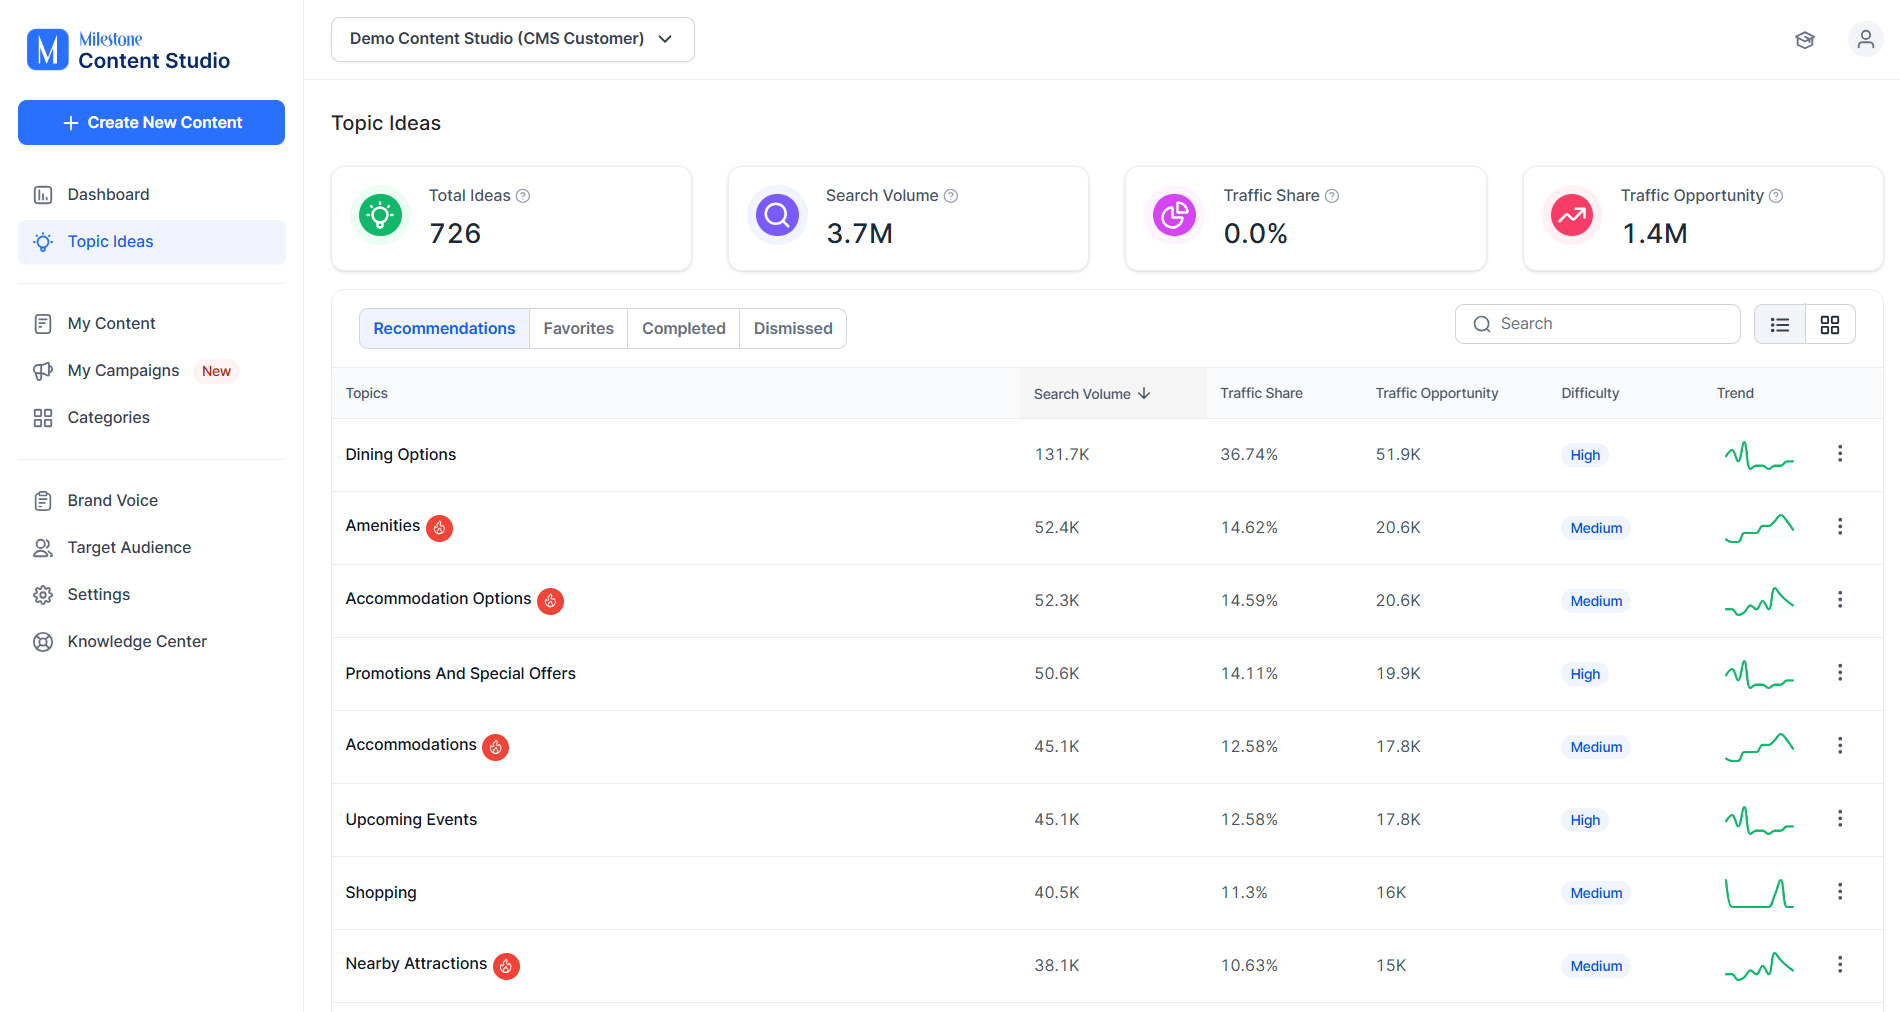
Task: Switch to list view layout
Action: [x=1780, y=324]
